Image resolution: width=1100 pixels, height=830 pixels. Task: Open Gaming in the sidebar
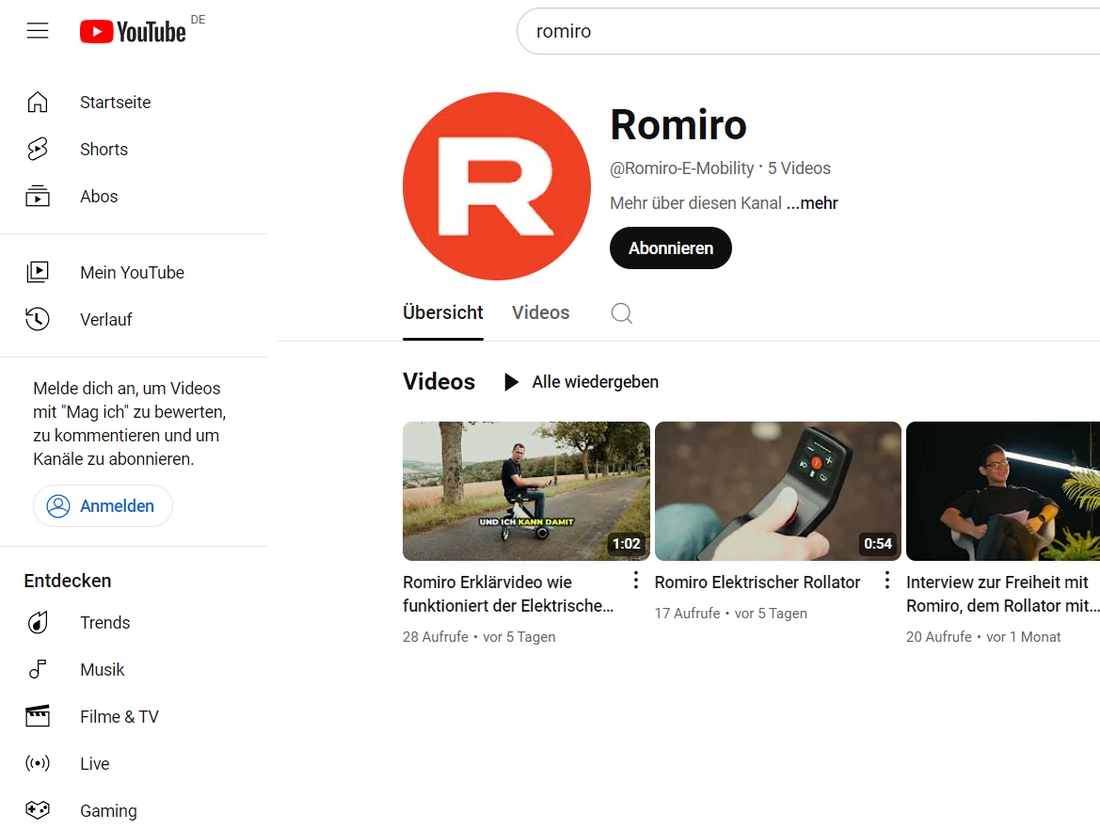(x=108, y=810)
